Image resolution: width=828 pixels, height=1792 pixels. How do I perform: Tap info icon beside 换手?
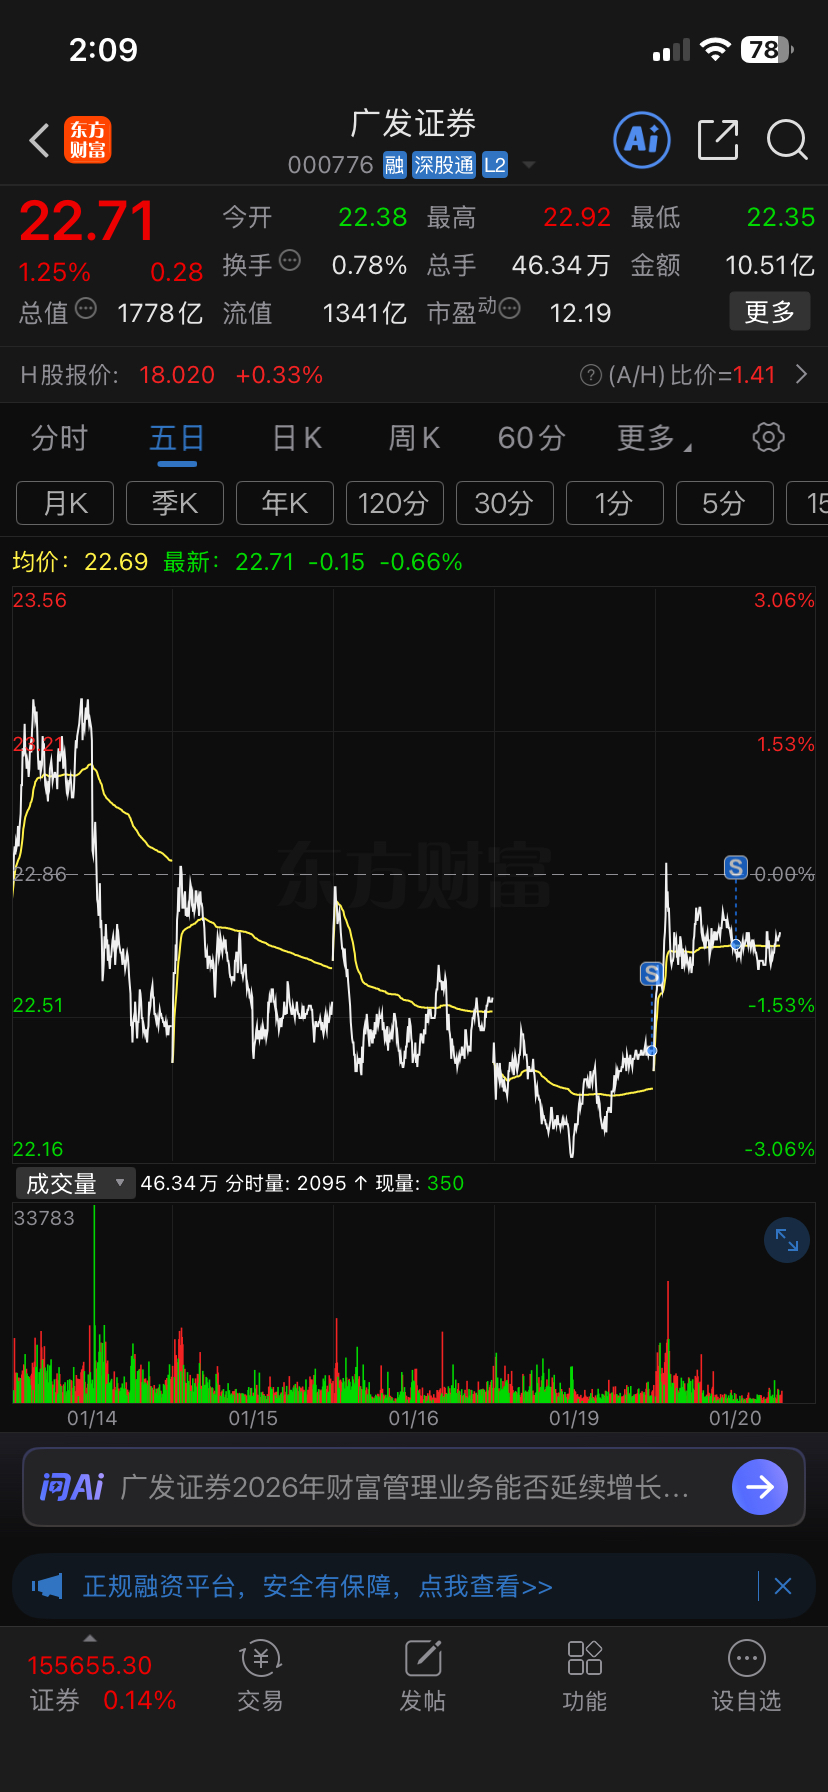click(x=290, y=261)
